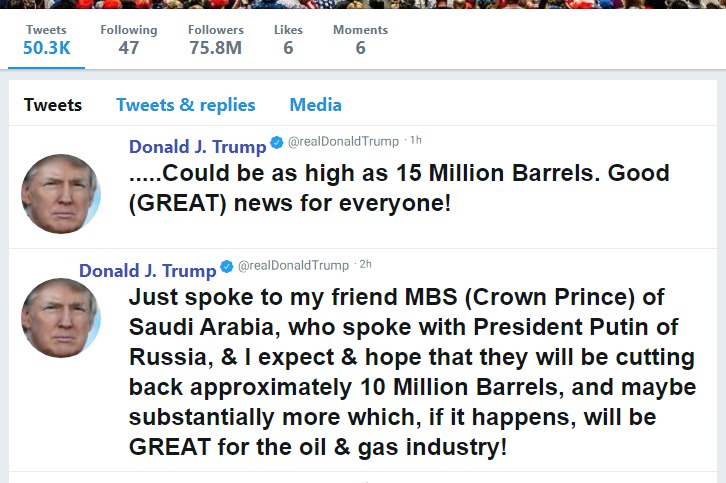The image size is (726, 483).
Task: Switch to the Tweets & replies tab
Action: pos(185,105)
